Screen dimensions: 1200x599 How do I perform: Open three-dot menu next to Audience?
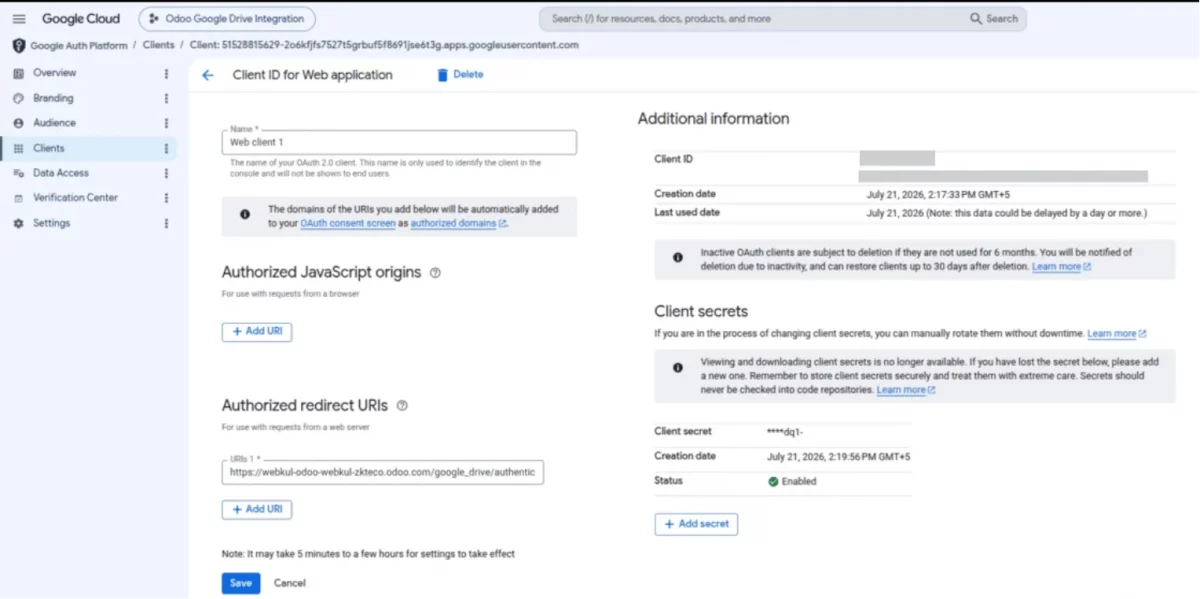(166, 123)
